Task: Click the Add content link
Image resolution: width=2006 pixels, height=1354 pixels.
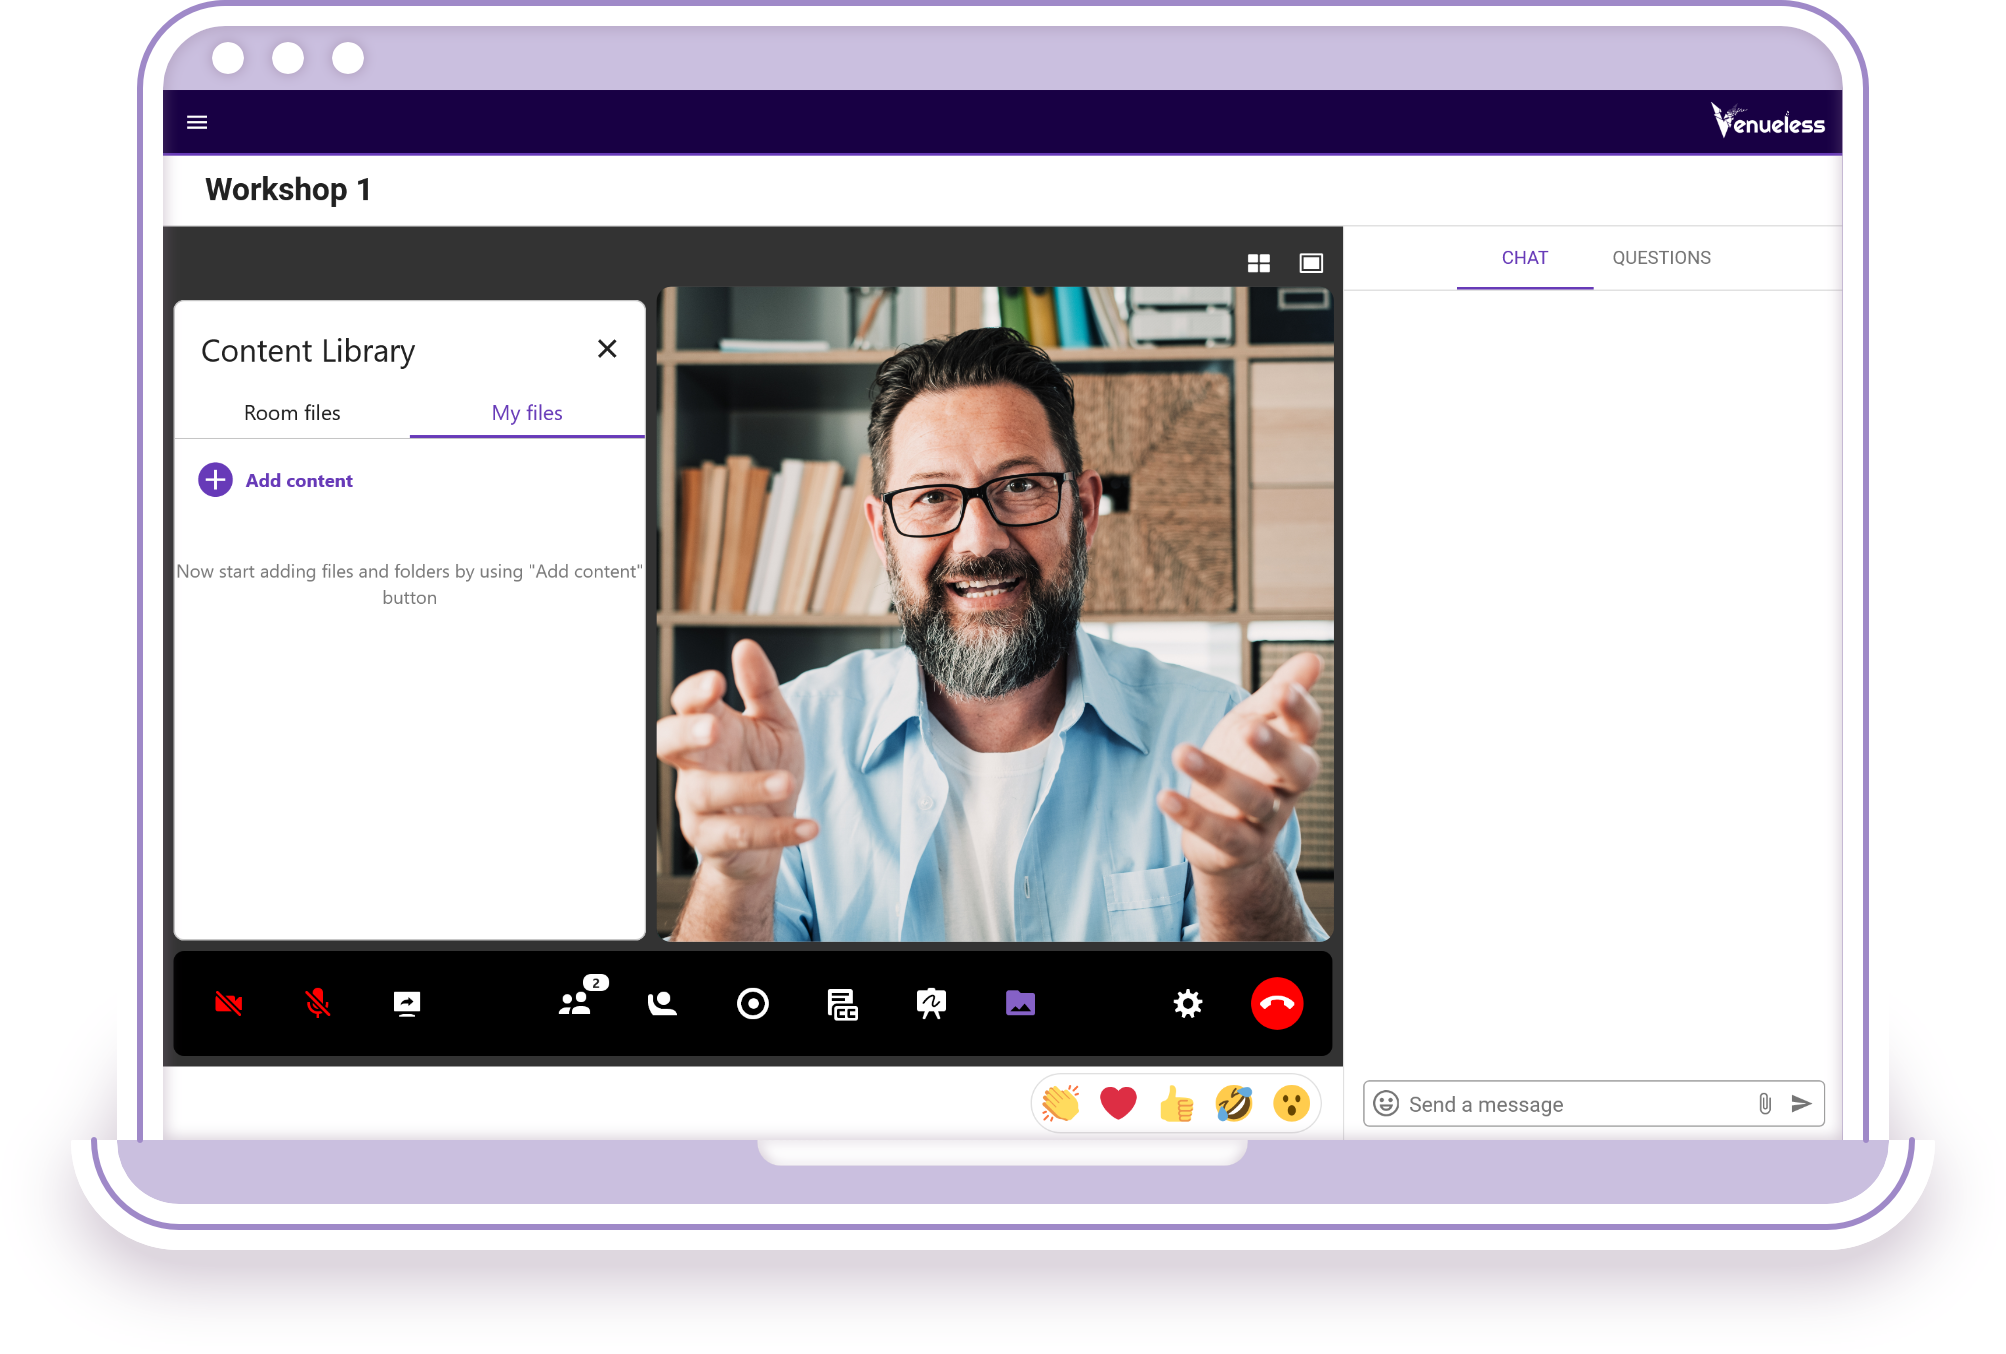Action: click(299, 481)
